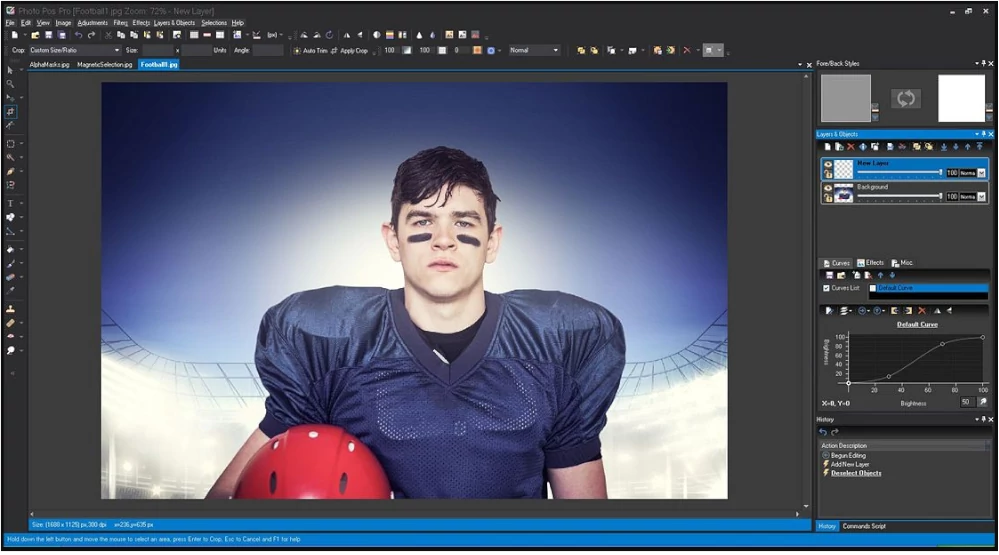Move layer down with the down arrow
Viewport: 999px width, 555px height.
[x=956, y=147]
